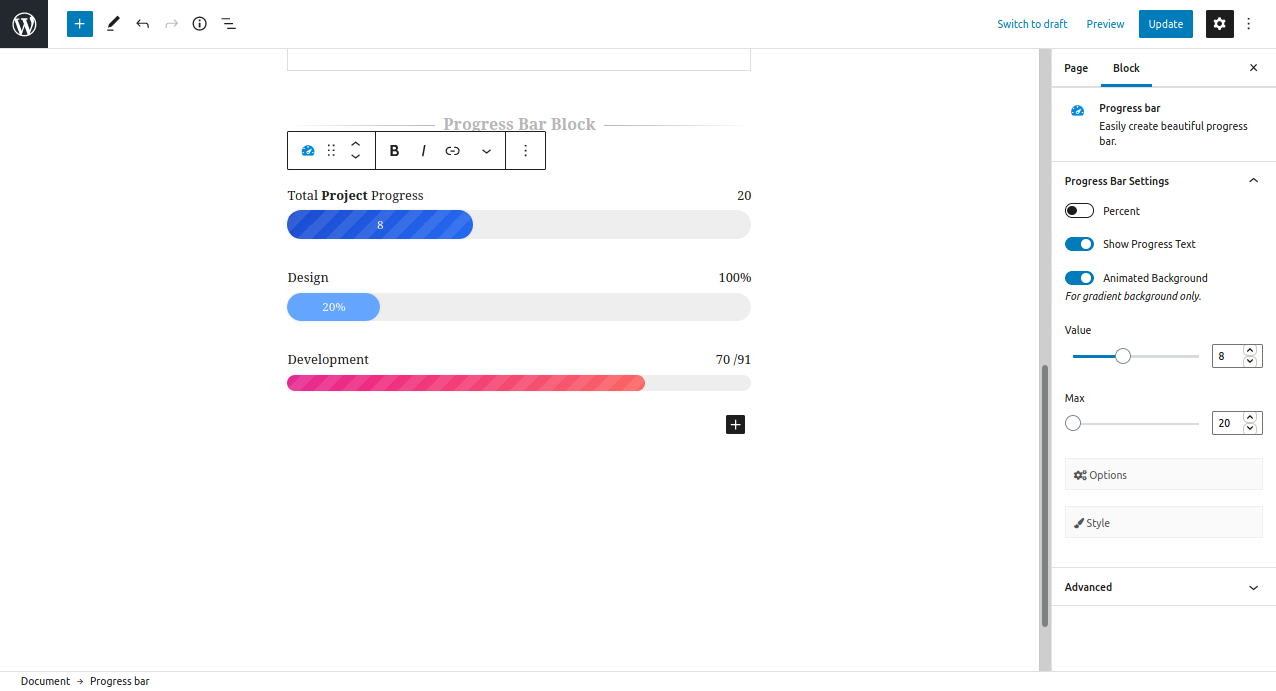This screenshot has width=1276, height=691.
Task: Open the document details info icon
Action: click(200, 24)
